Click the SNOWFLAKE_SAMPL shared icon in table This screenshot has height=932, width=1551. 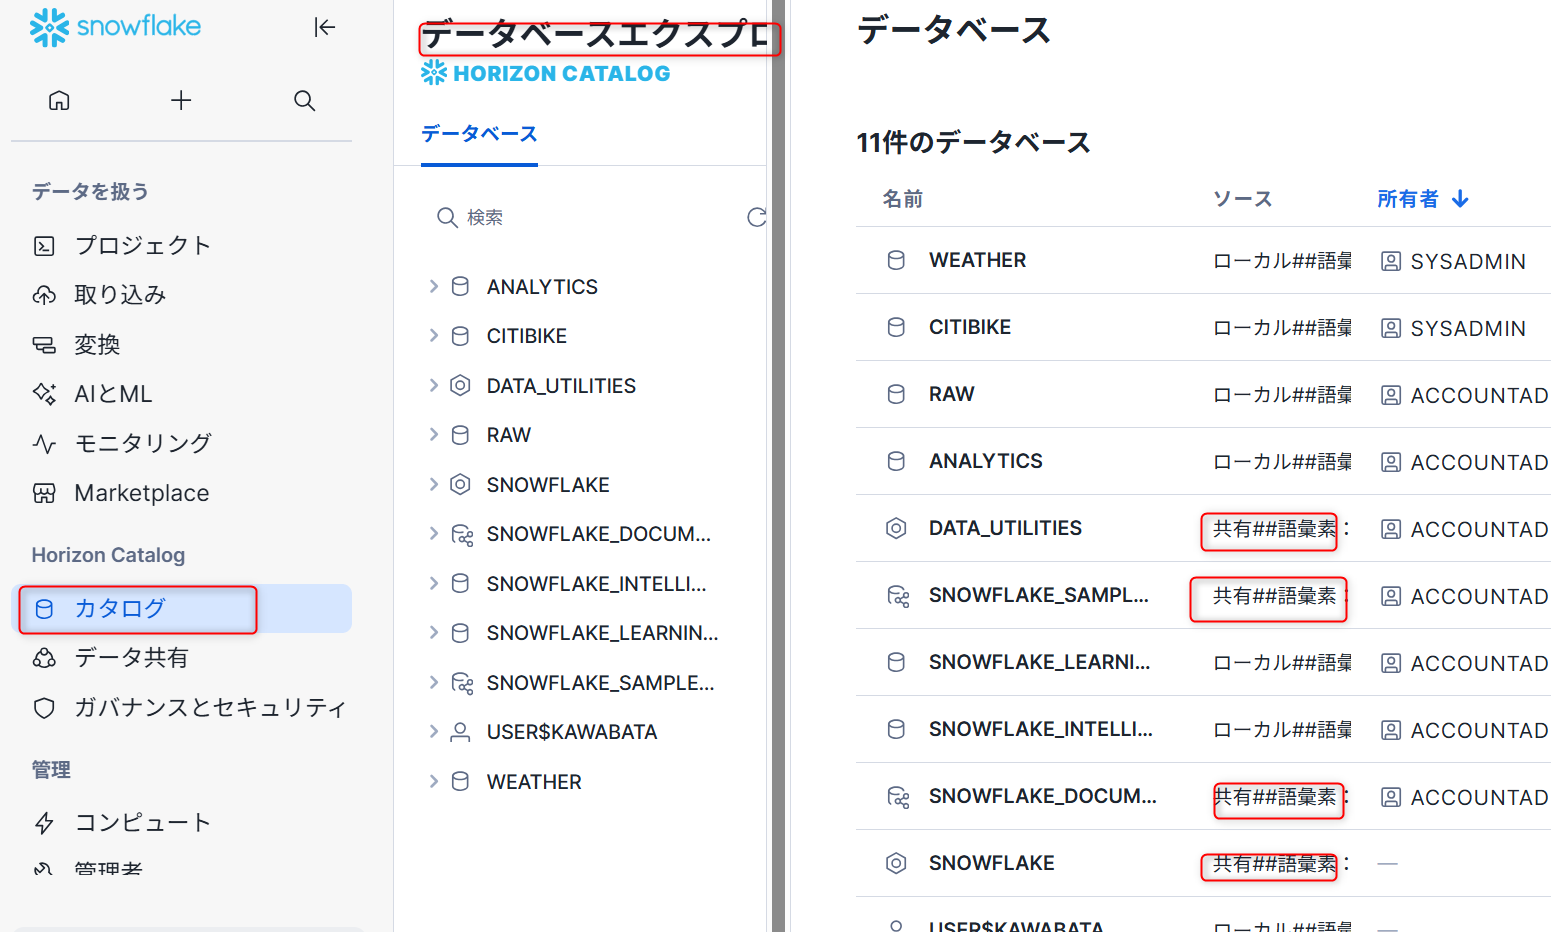tap(898, 596)
